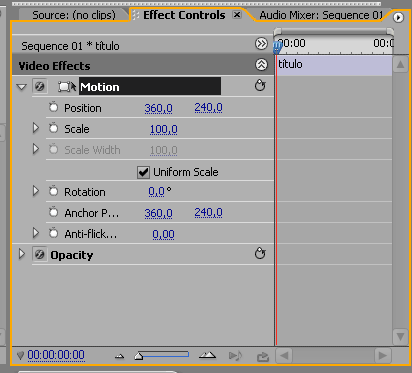Click the blue playhead marker on ruler

click(x=277, y=47)
